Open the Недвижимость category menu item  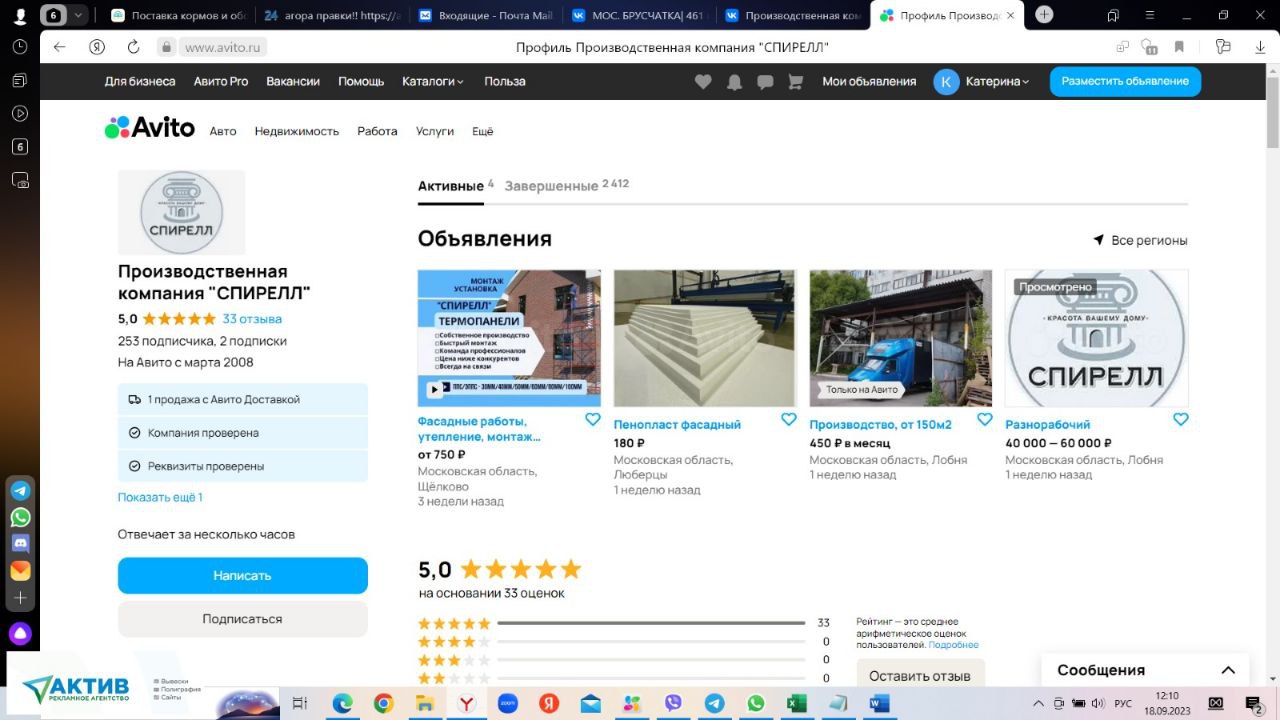click(x=296, y=131)
